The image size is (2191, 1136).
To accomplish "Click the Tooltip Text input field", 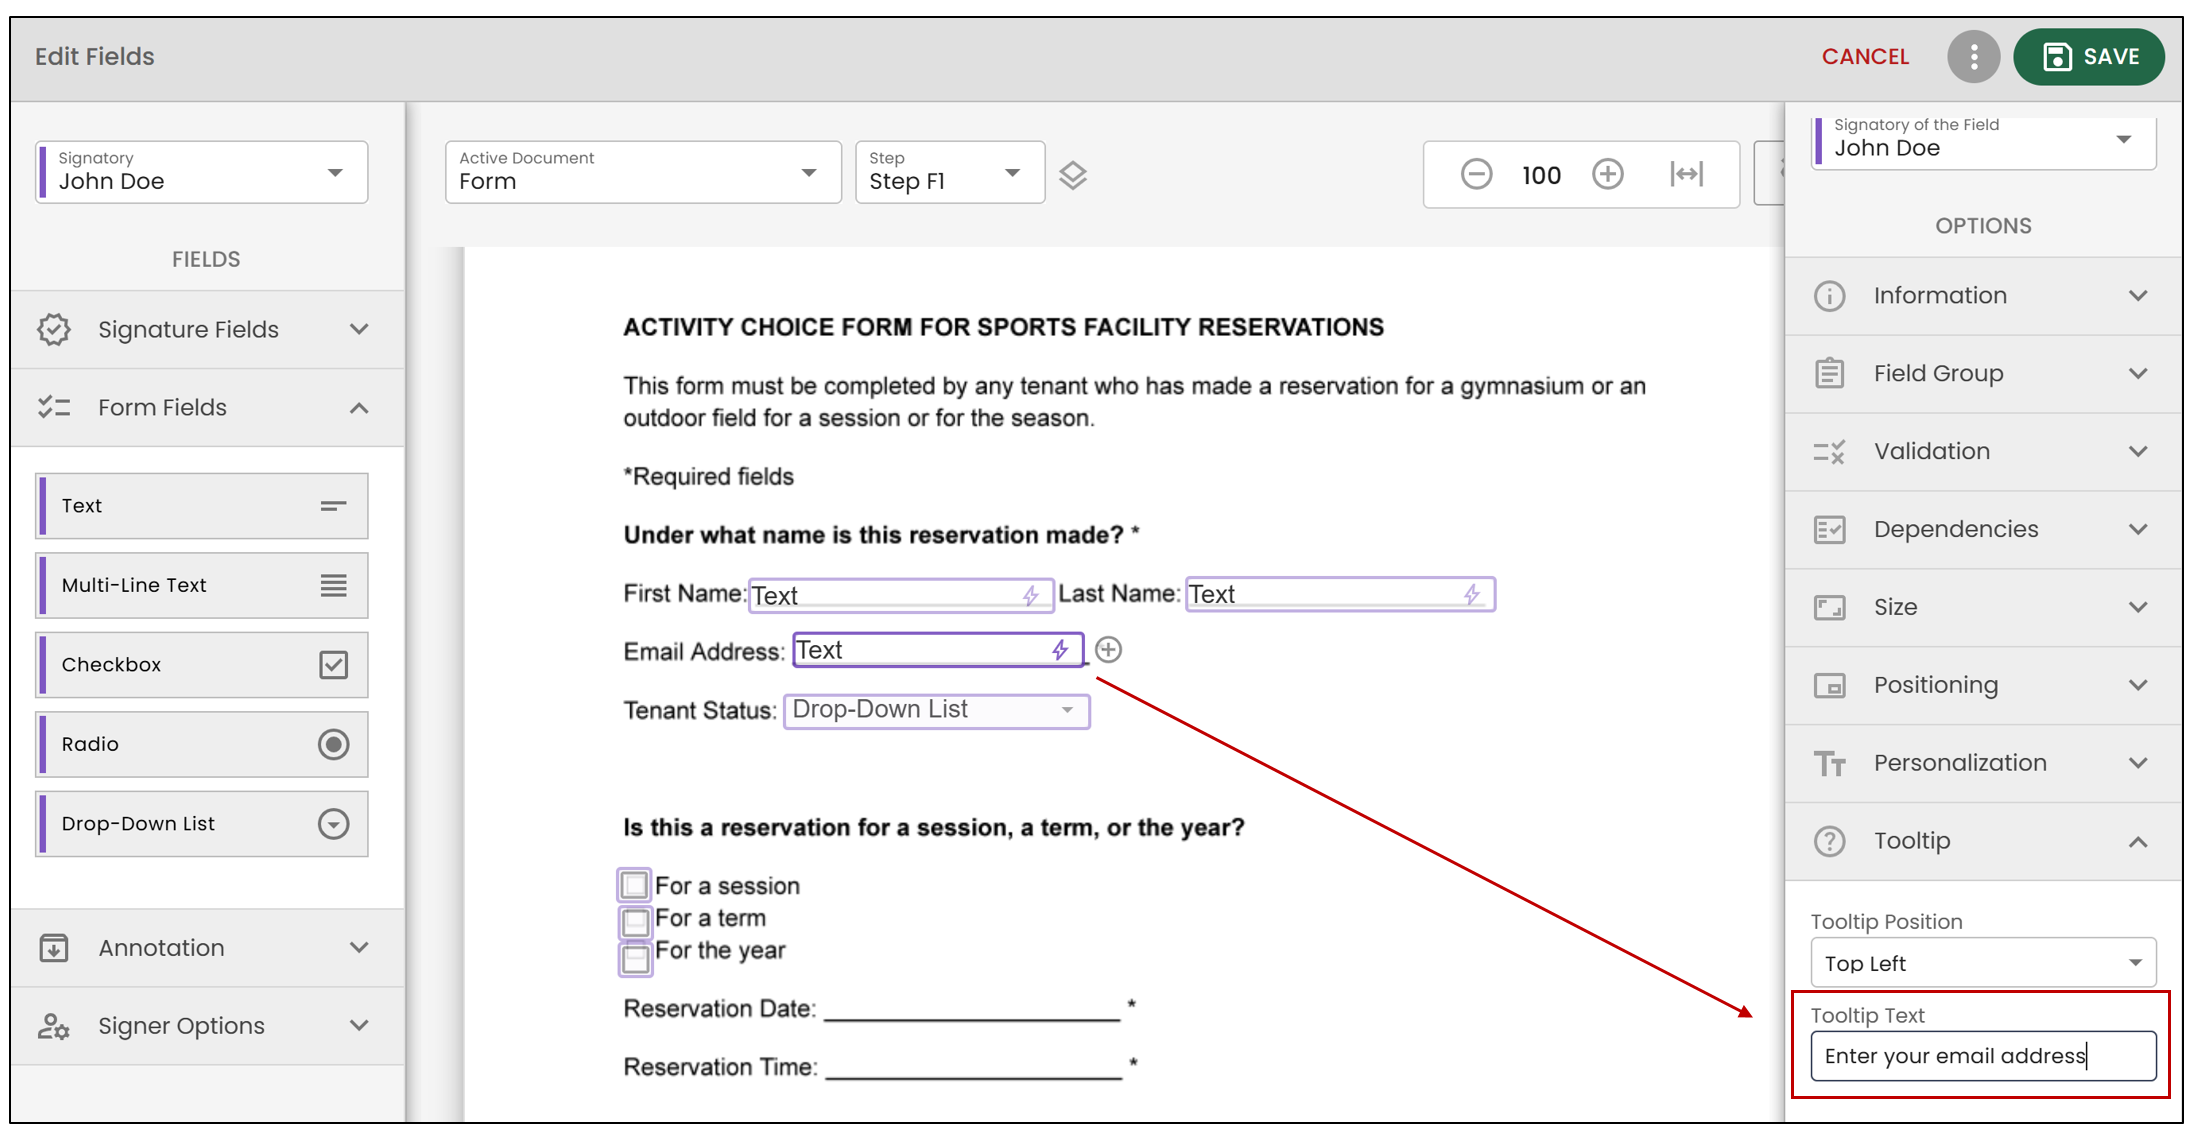I will click(x=1983, y=1056).
